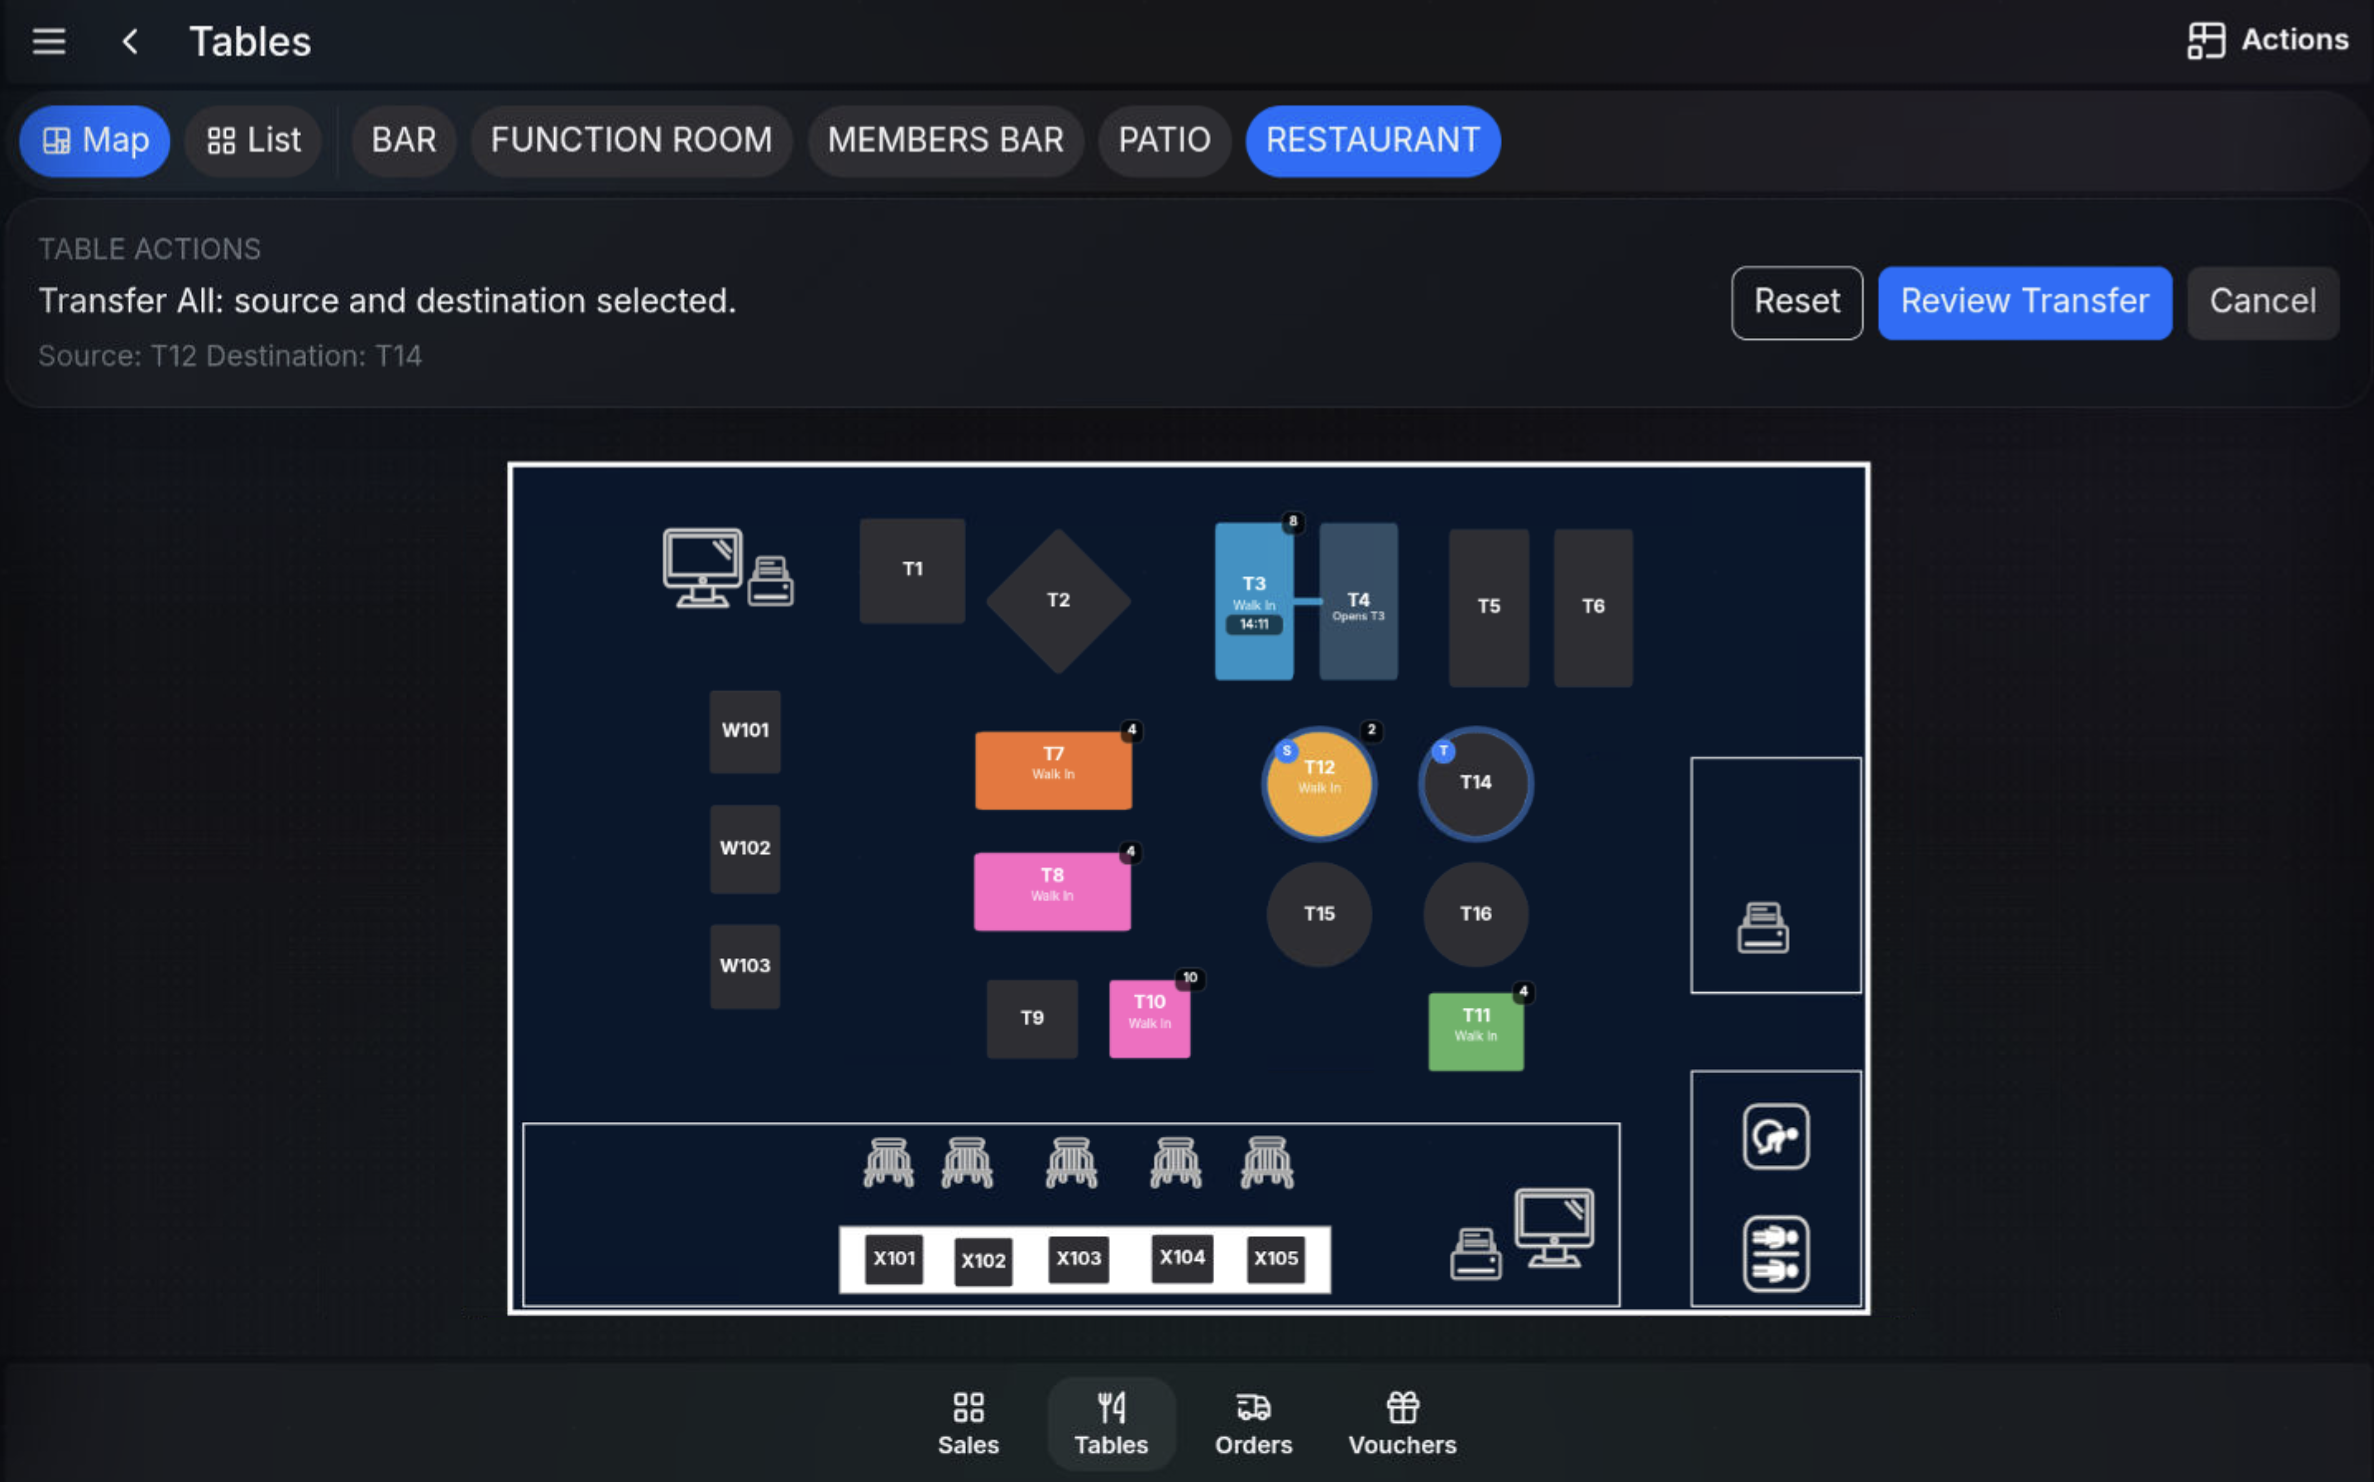Image resolution: width=2374 pixels, height=1482 pixels.
Task: Click the chair icon above X101
Action: point(888,1162)
